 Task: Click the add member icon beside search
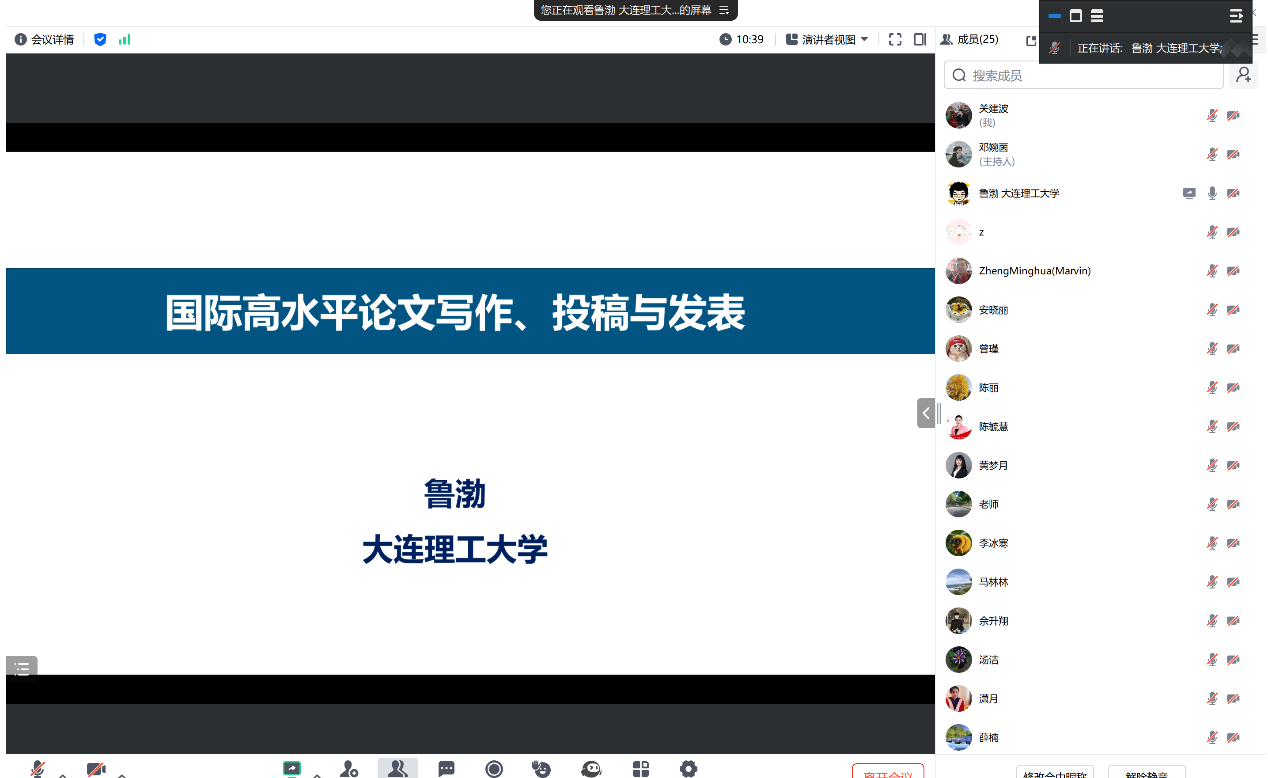point(1243,75)
